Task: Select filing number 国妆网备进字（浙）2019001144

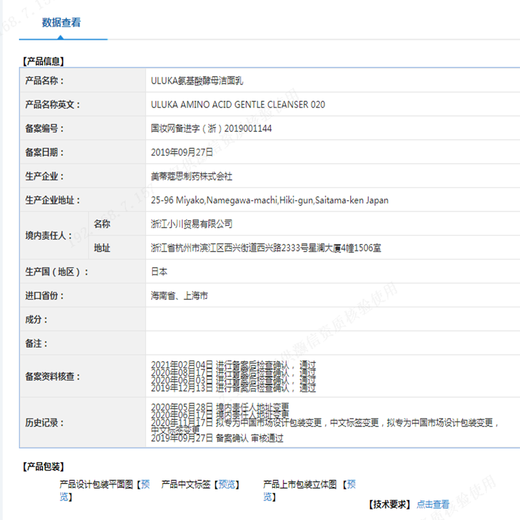Action: pos(211,128)
